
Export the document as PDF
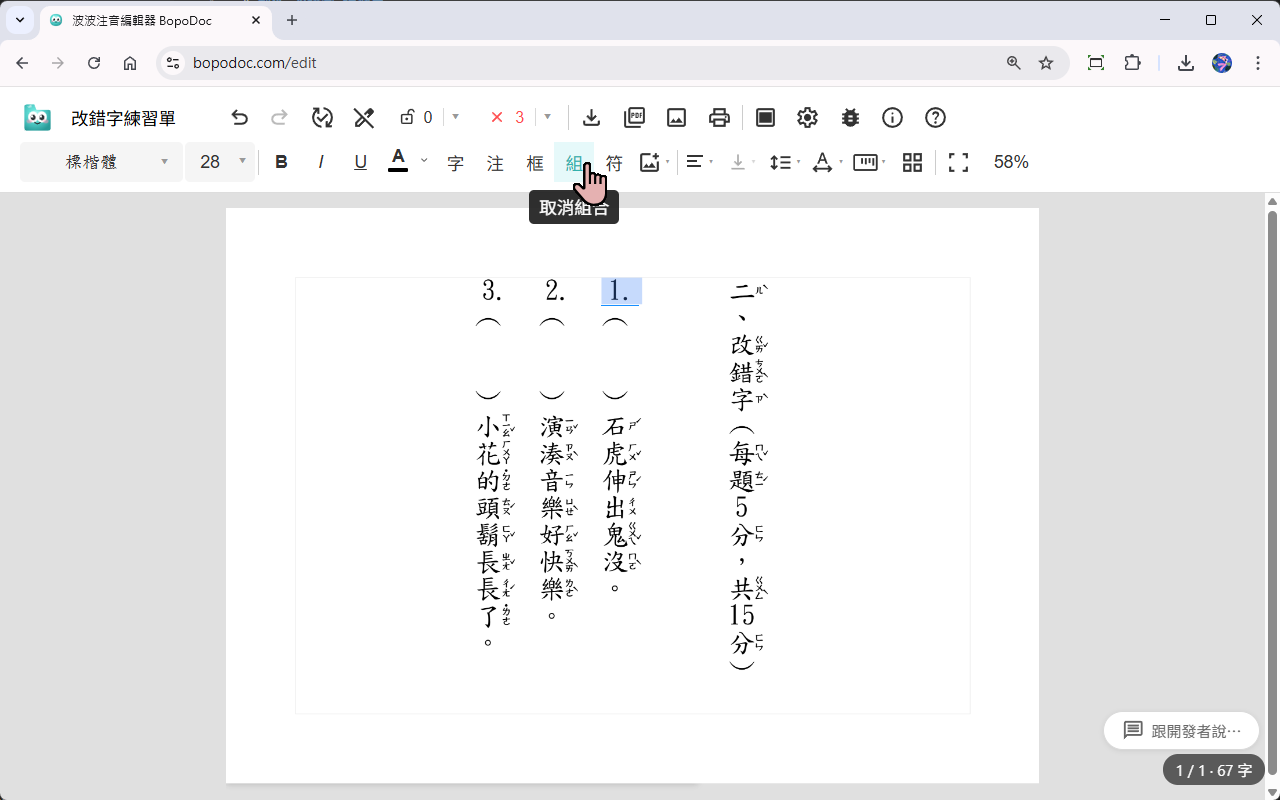[x=634, y=117]
